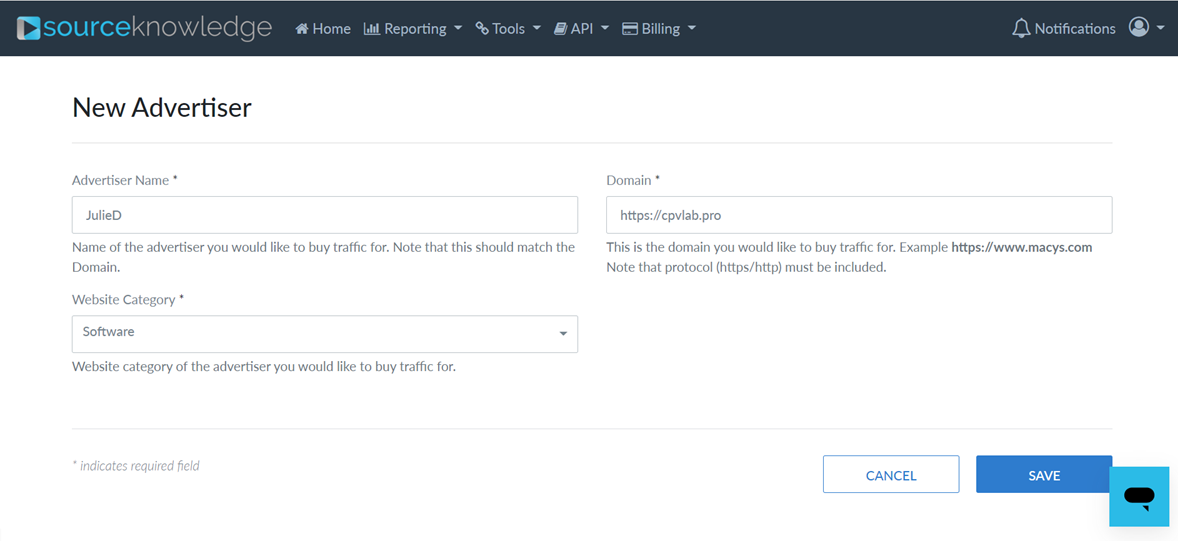Viewport: 1178px width, 541px height.
Task: Click the SAVE button
Action: (1044, 474)
